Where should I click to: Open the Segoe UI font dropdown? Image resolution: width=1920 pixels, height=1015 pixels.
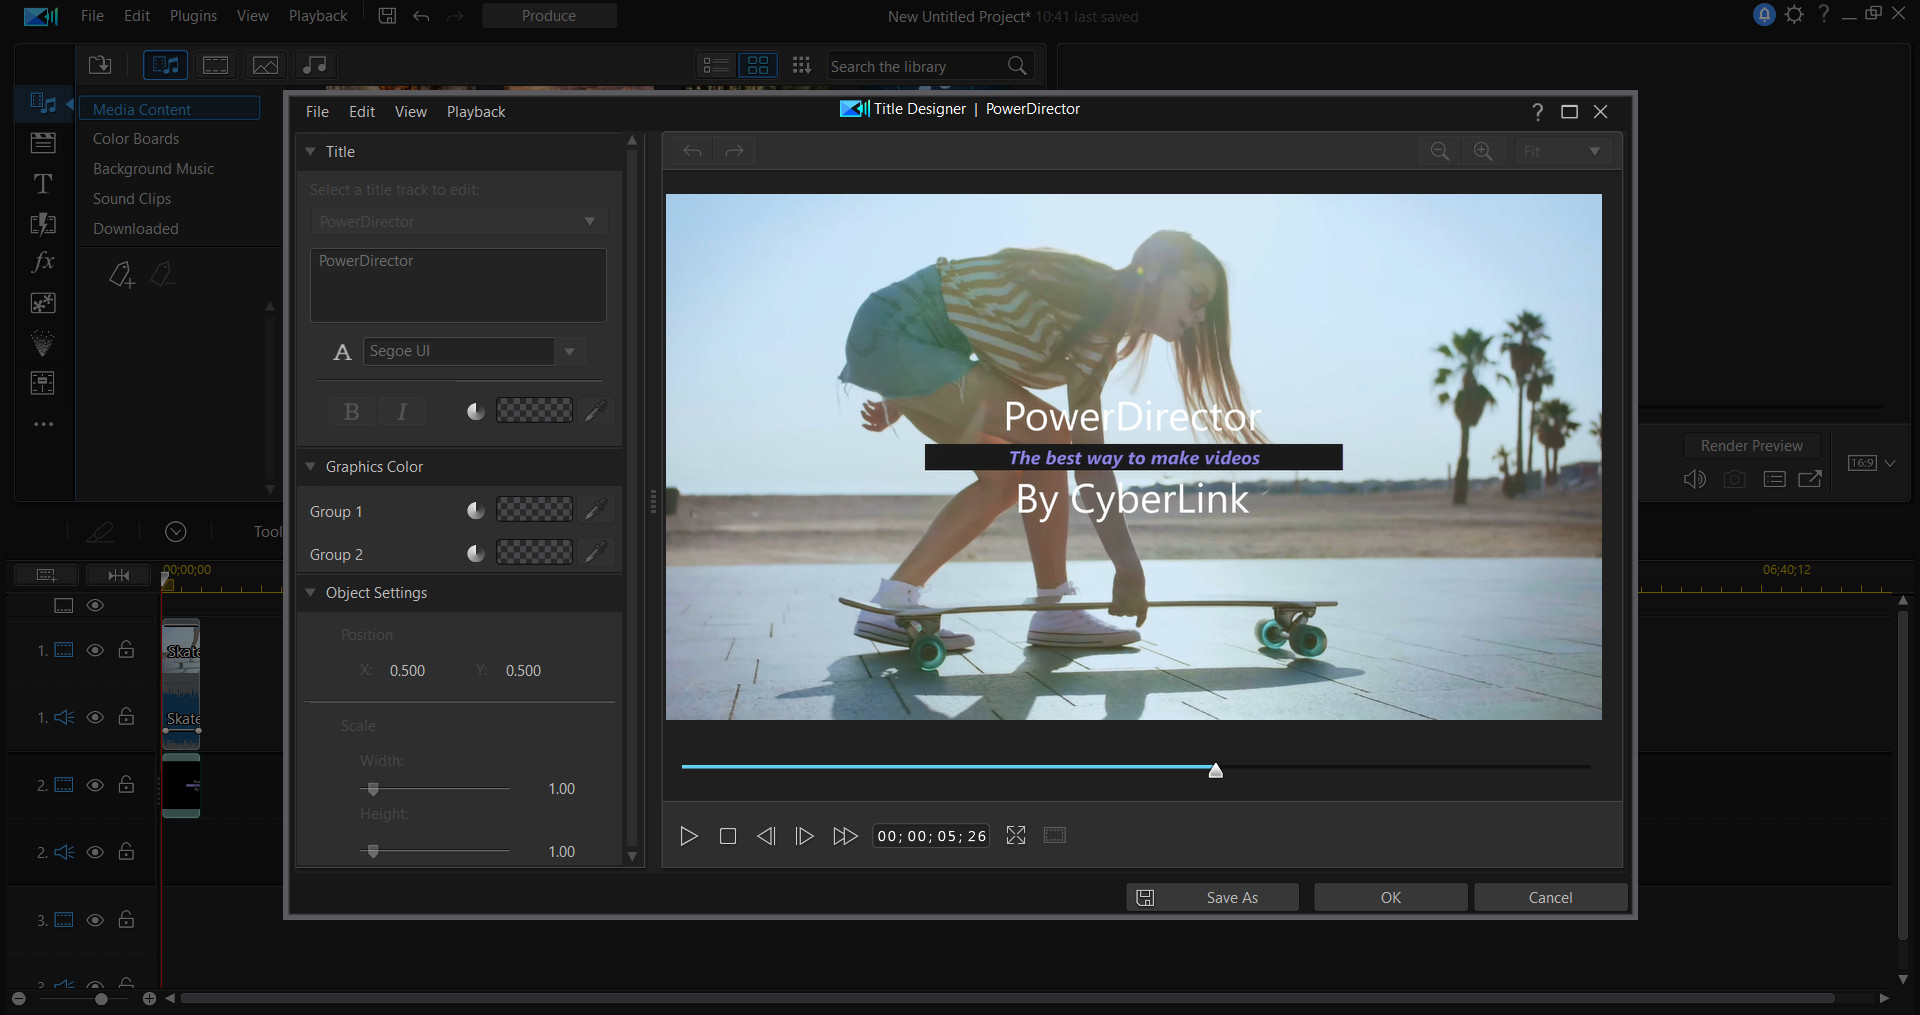pyautogui.click(x=569, y=351)
